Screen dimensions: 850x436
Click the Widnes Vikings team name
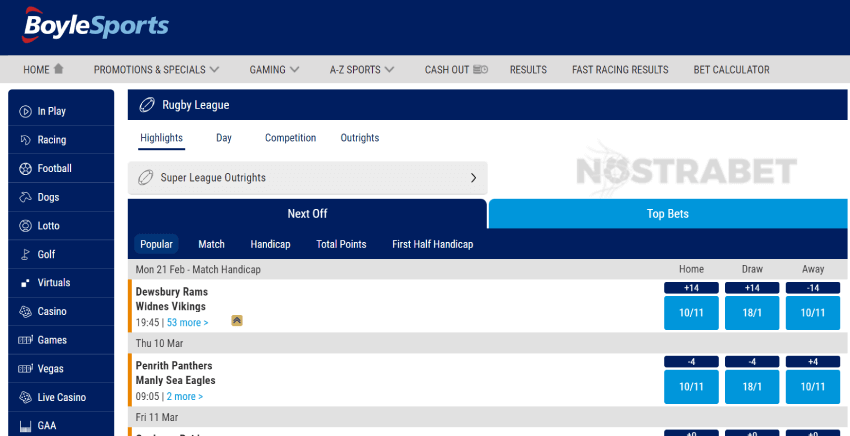pos(171,306)
